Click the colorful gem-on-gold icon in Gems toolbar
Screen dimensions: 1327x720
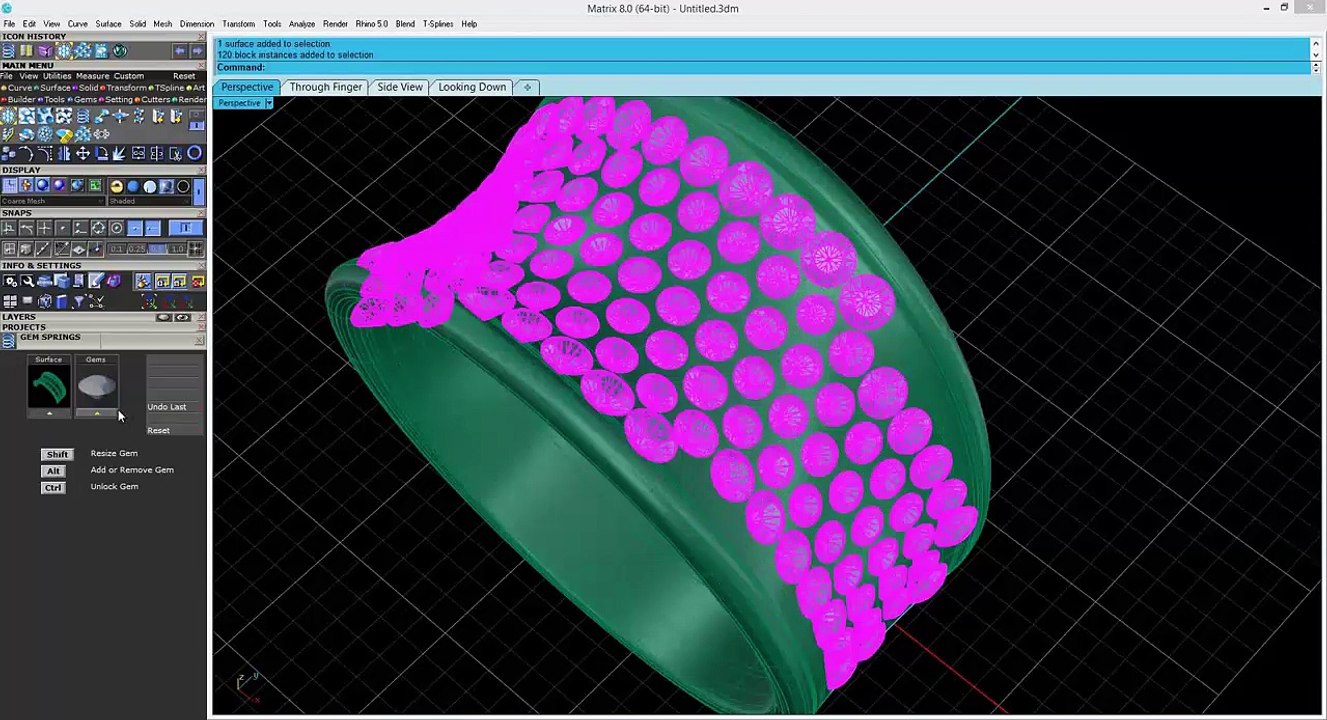(x=64, y=134)
